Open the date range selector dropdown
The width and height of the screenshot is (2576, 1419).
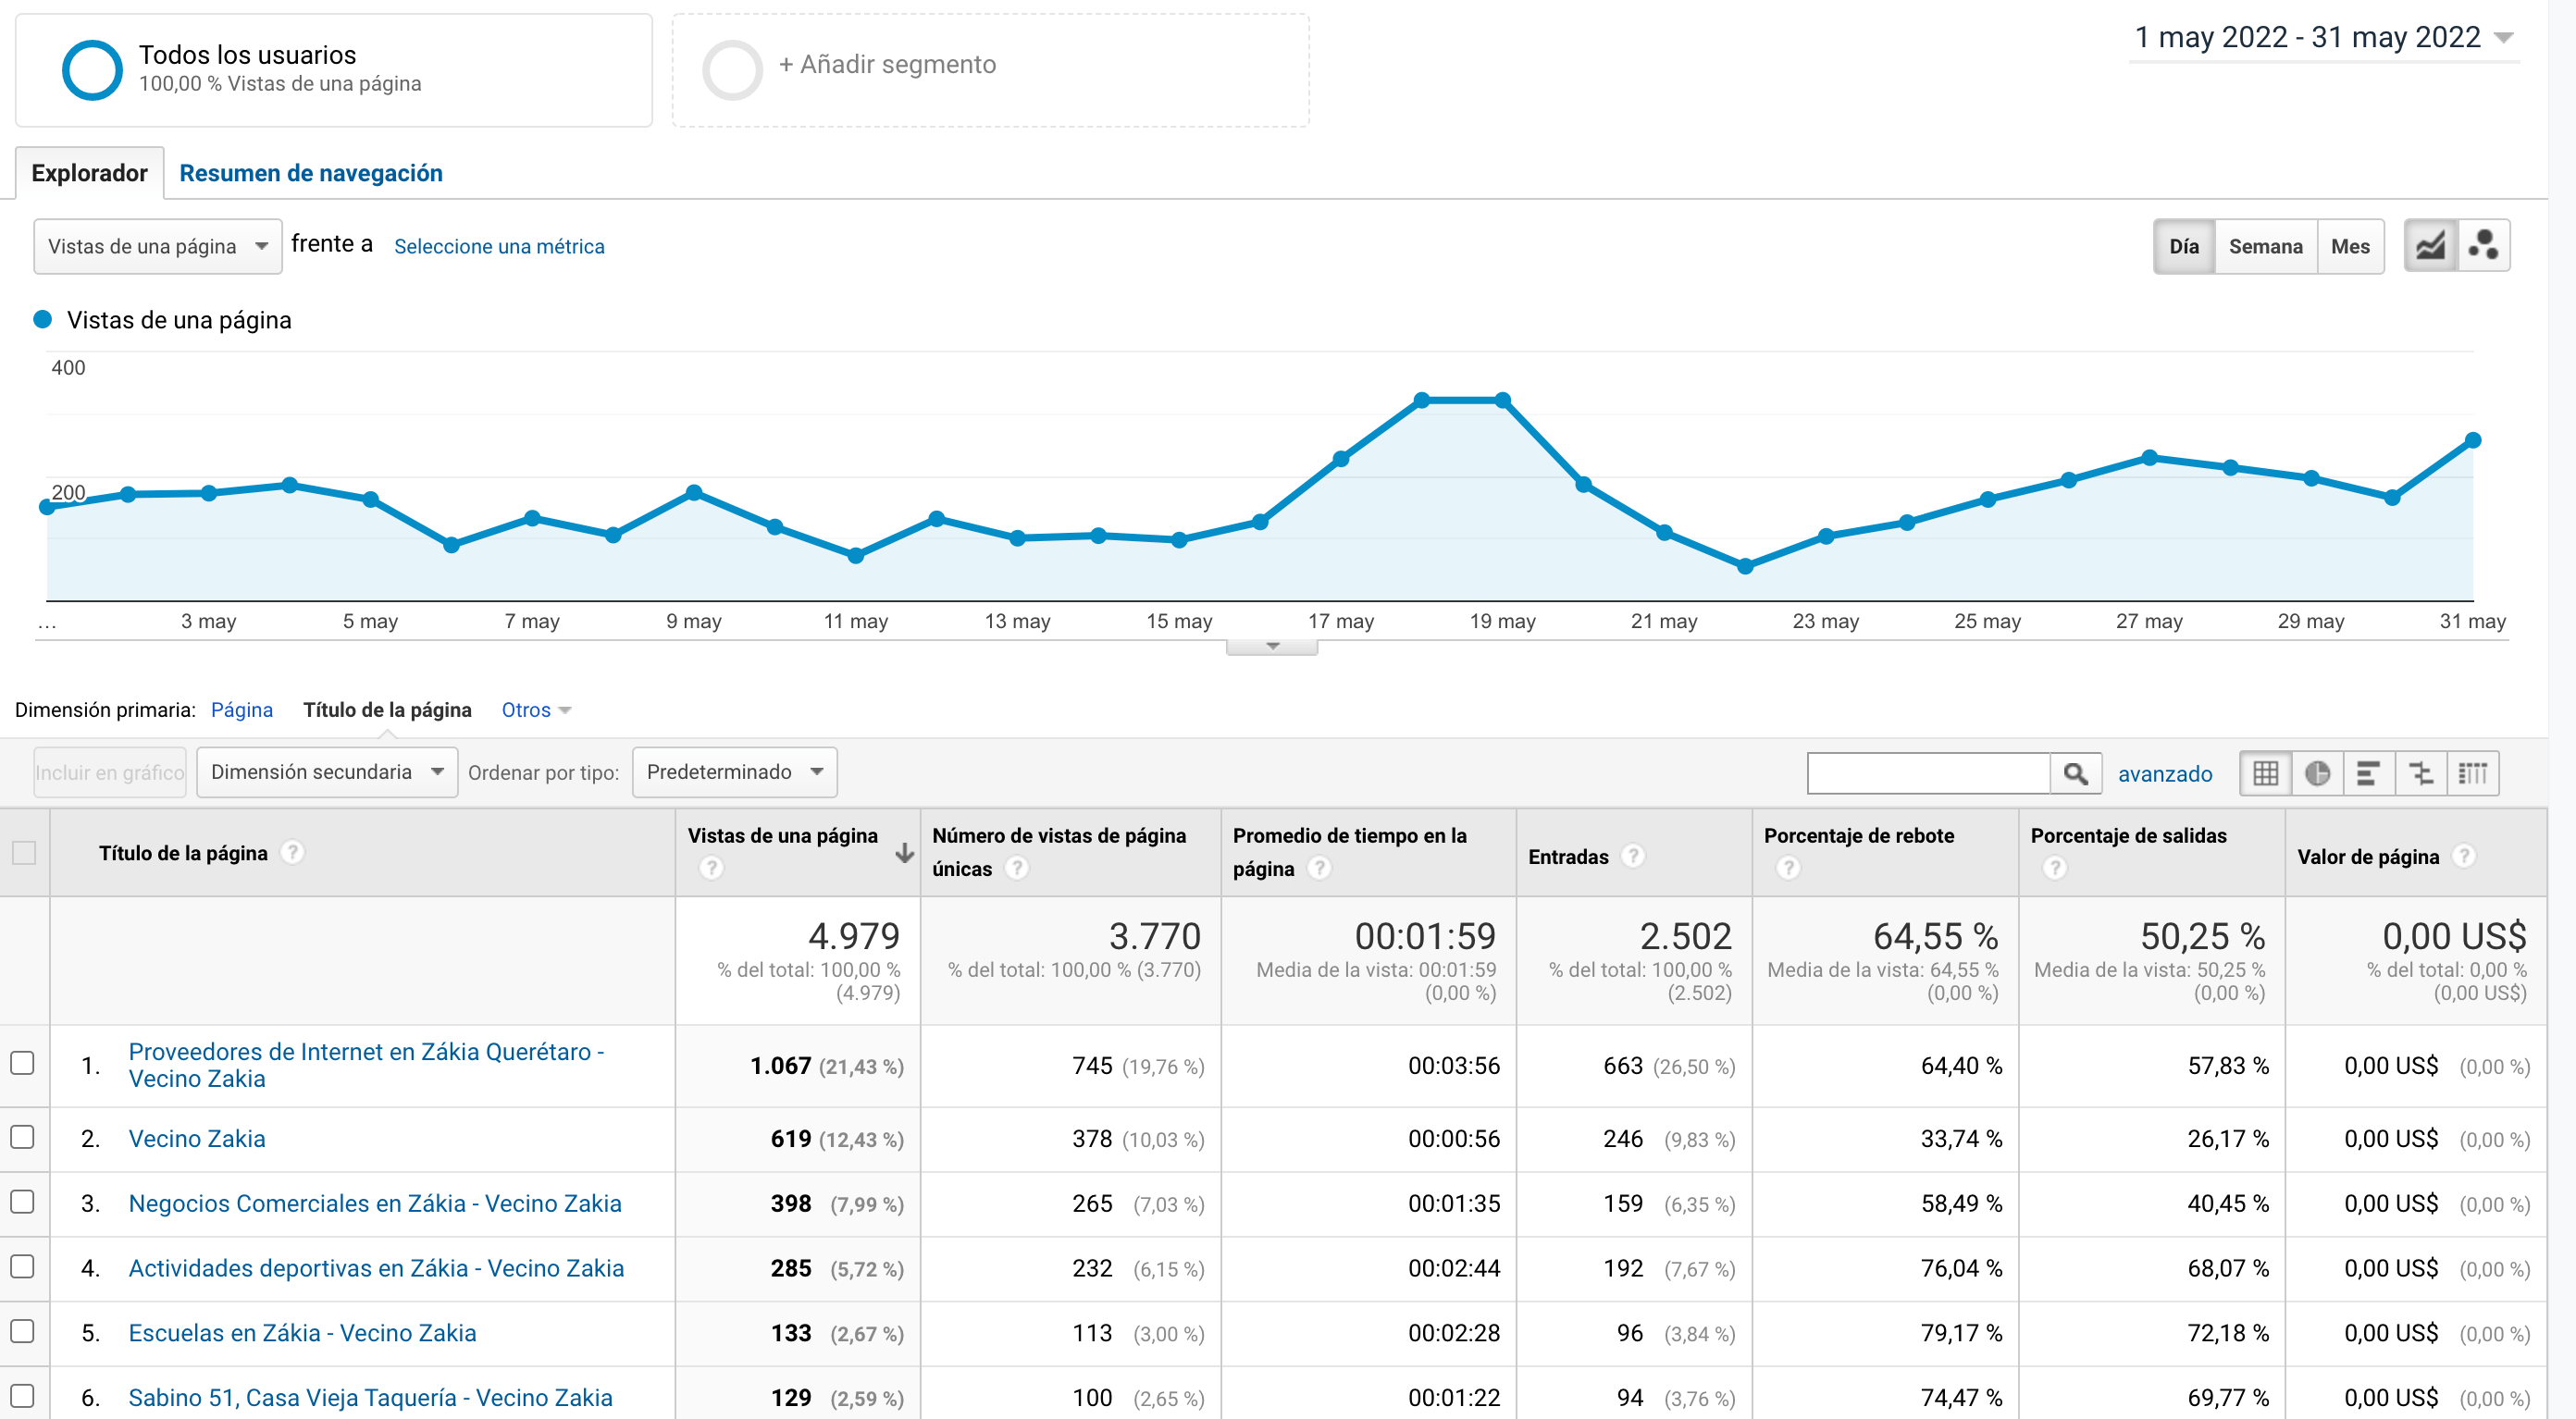pyautogui.click(x=2323, y=38)
